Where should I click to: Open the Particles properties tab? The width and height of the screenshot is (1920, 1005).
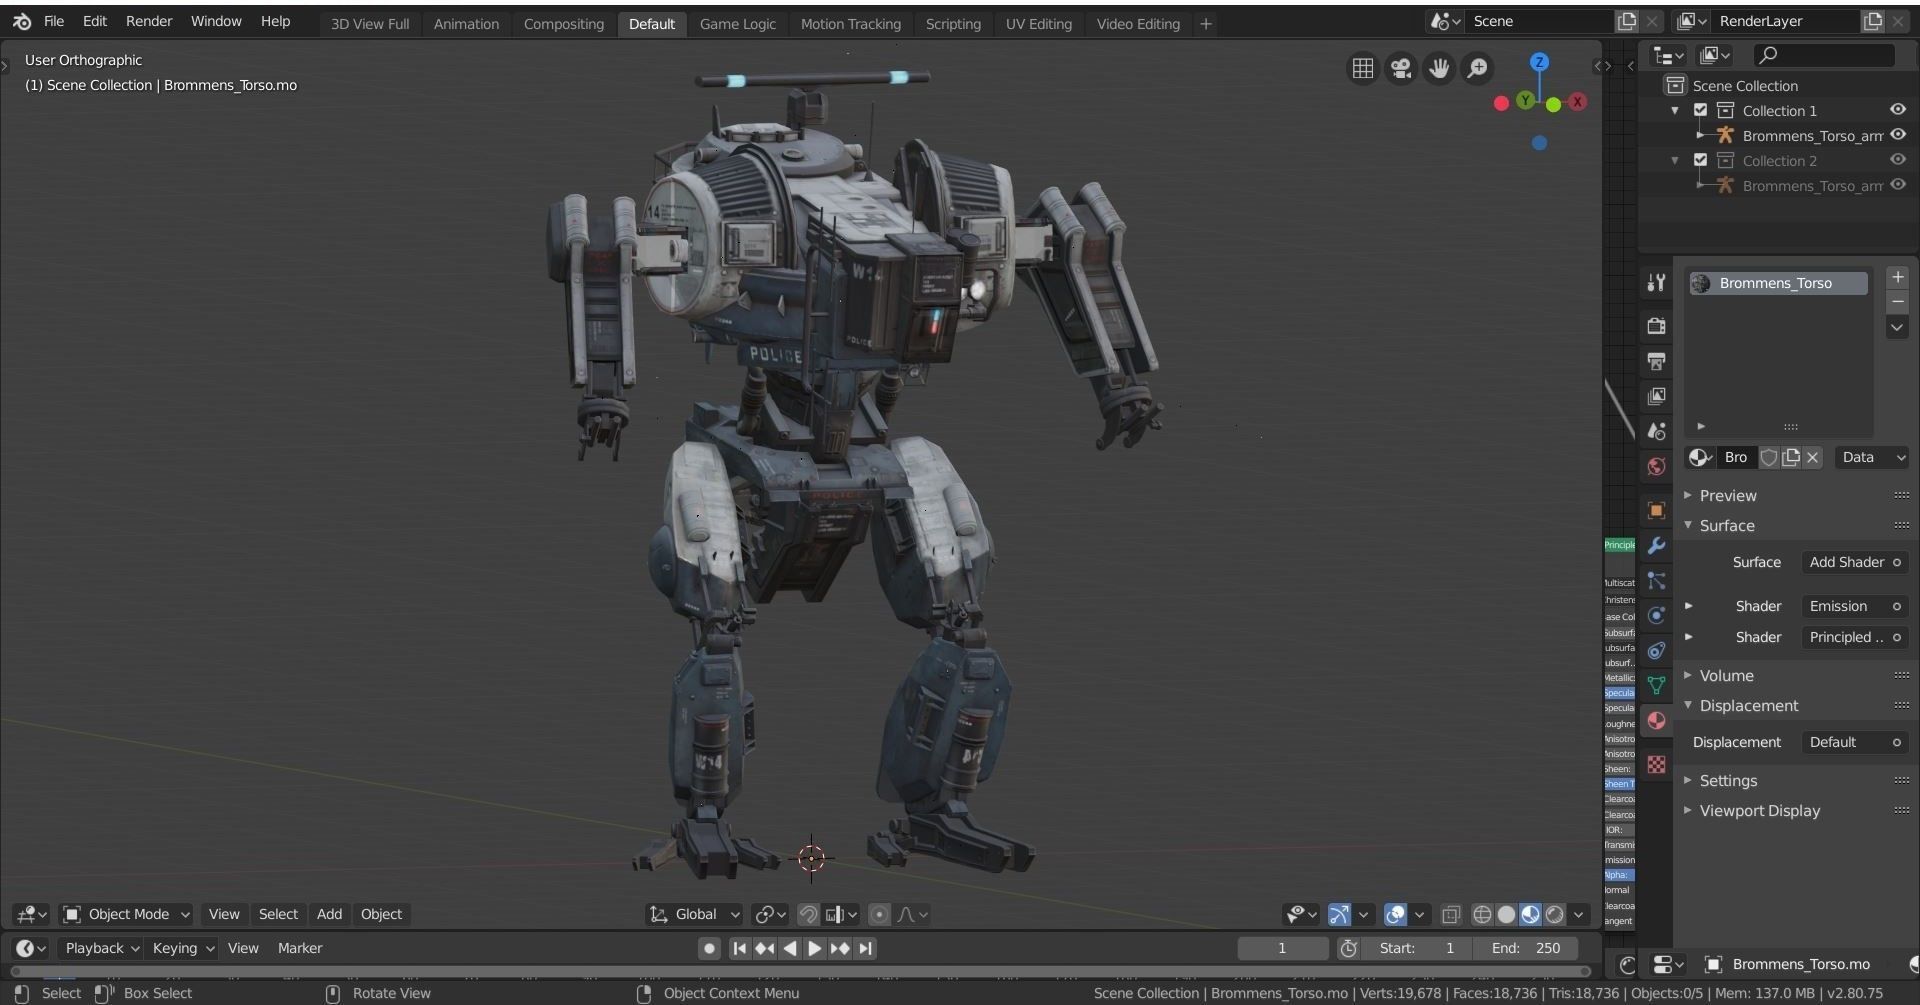pos(1656,580)
